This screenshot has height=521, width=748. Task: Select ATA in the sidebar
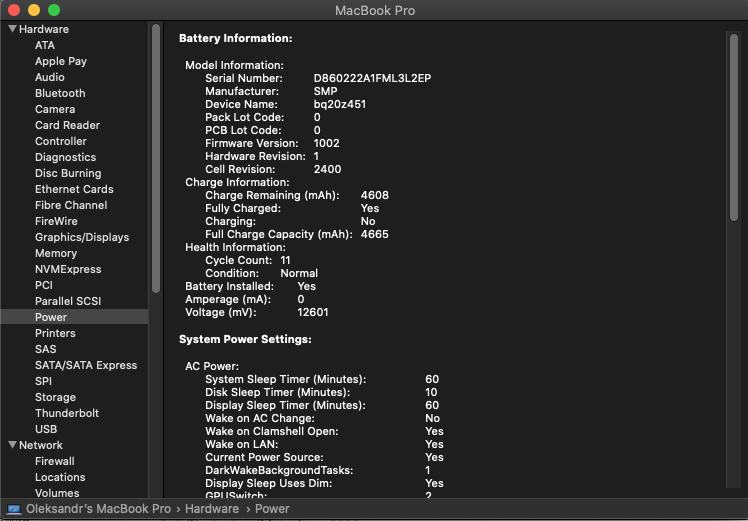45,45
